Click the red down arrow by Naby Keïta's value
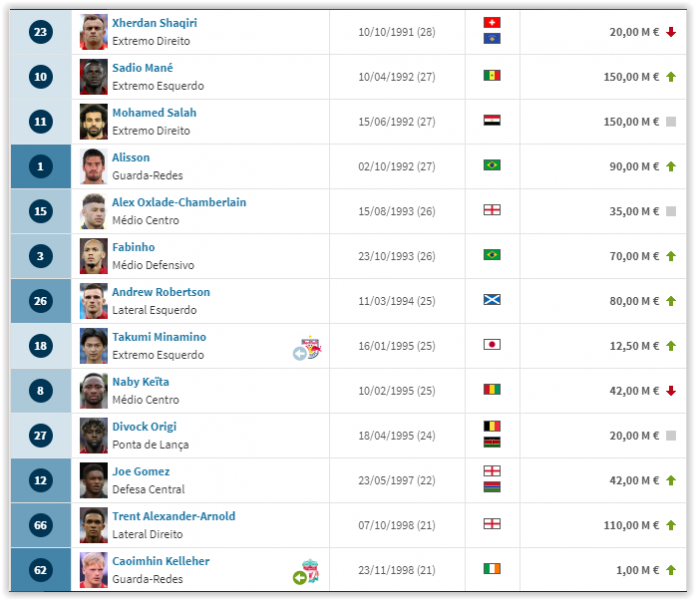 click(x=671, y=390)
